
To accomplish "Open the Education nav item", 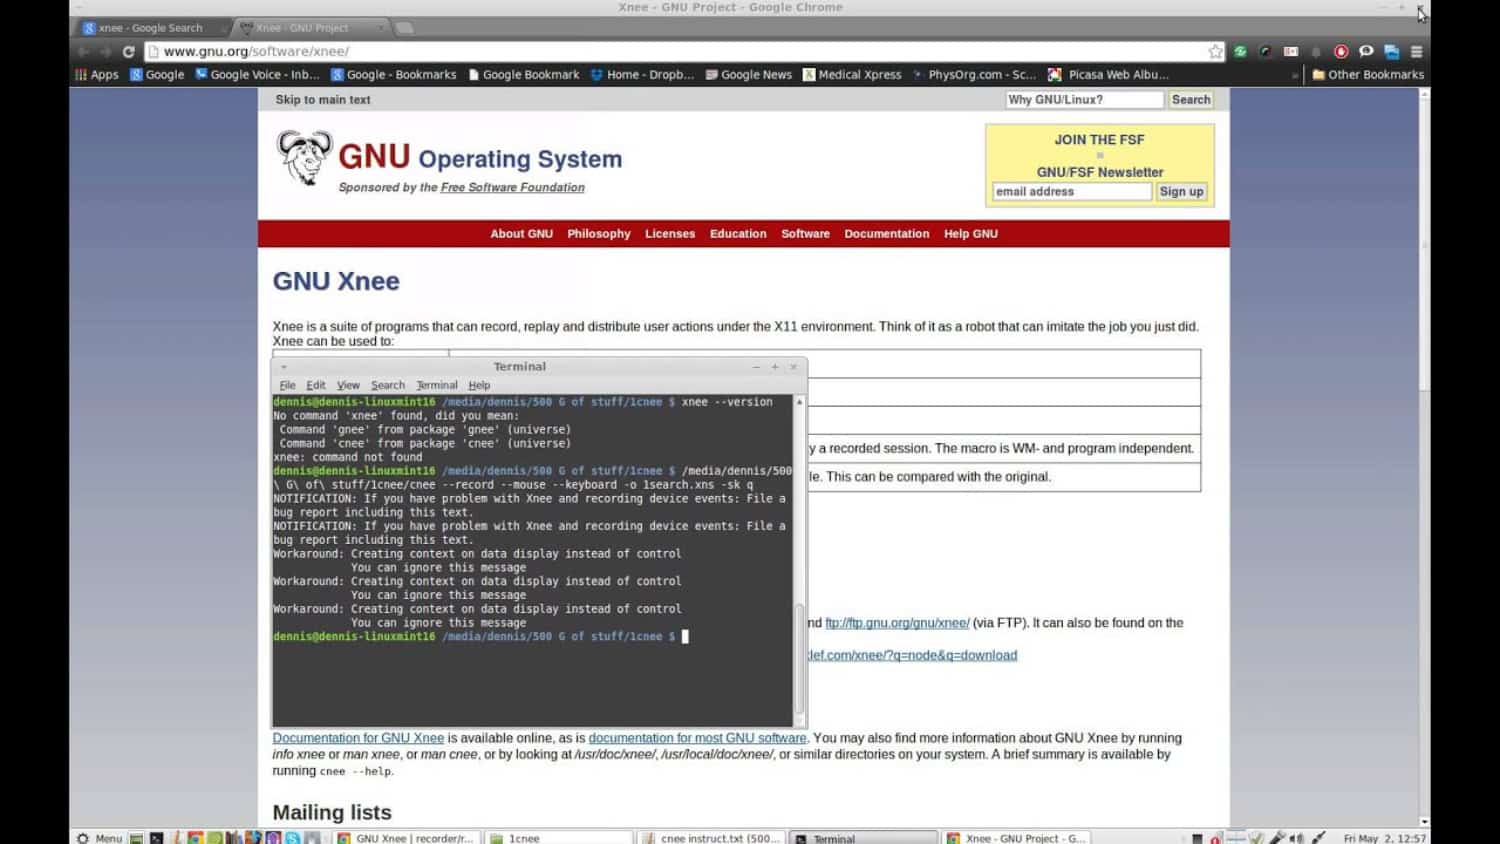I will [738, 233].
